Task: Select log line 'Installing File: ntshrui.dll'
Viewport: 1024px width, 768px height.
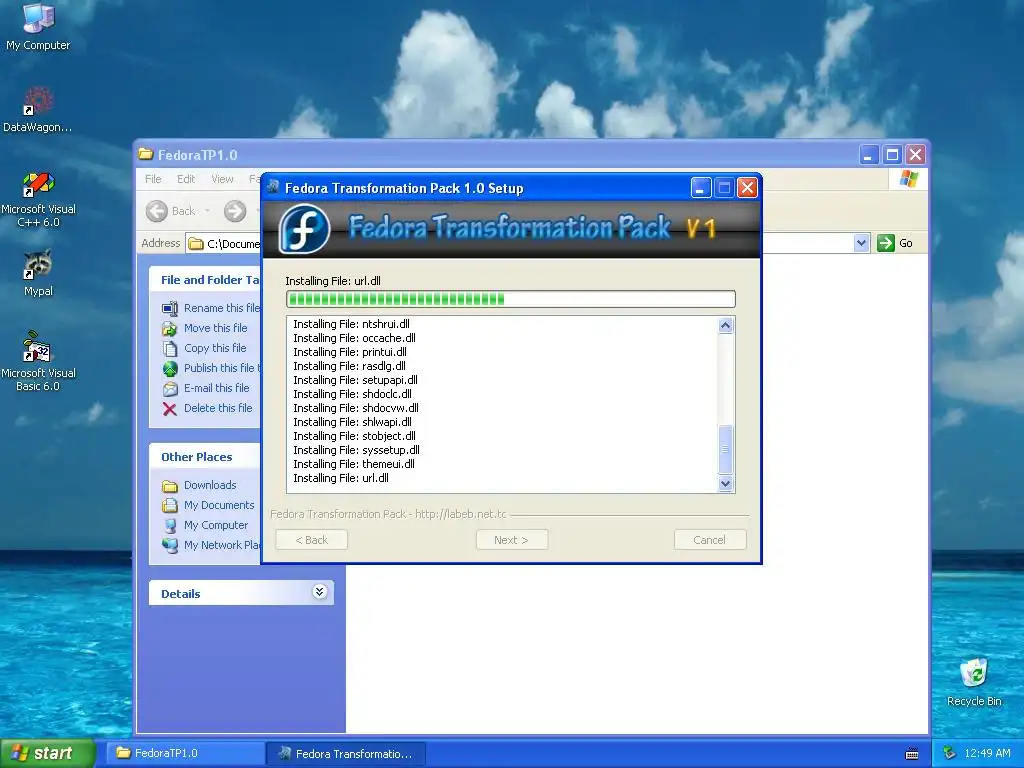Action: point(351,324)
